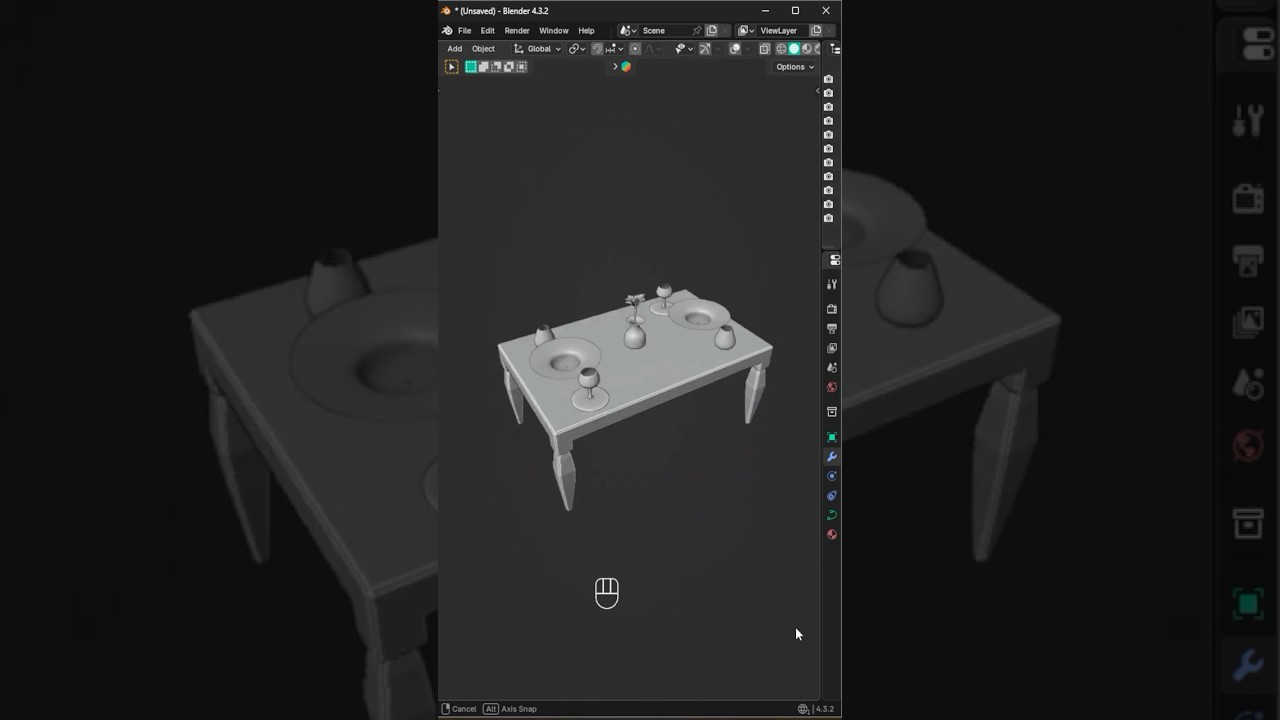
Task: Open the properties editor type selector
Action: click(834, 260)
